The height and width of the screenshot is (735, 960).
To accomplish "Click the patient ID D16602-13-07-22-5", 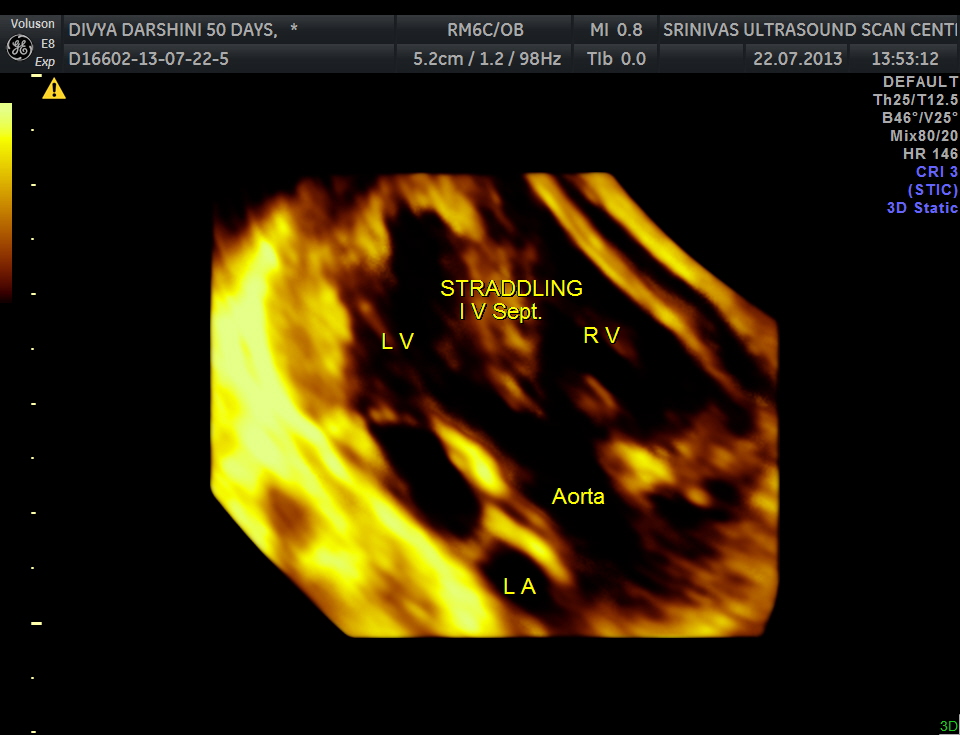I will (x=148, y=59).
